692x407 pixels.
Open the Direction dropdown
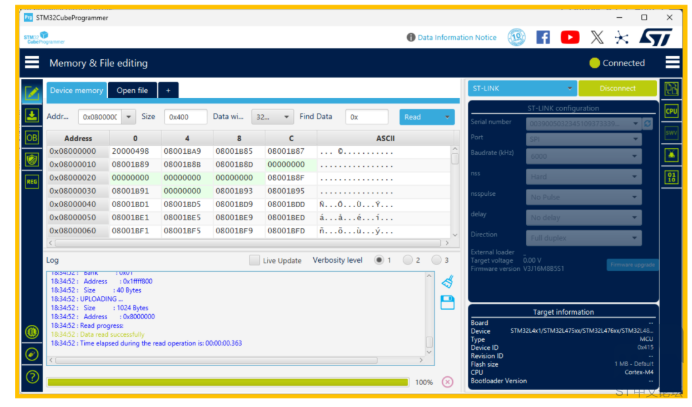click(x=583, y=238)
